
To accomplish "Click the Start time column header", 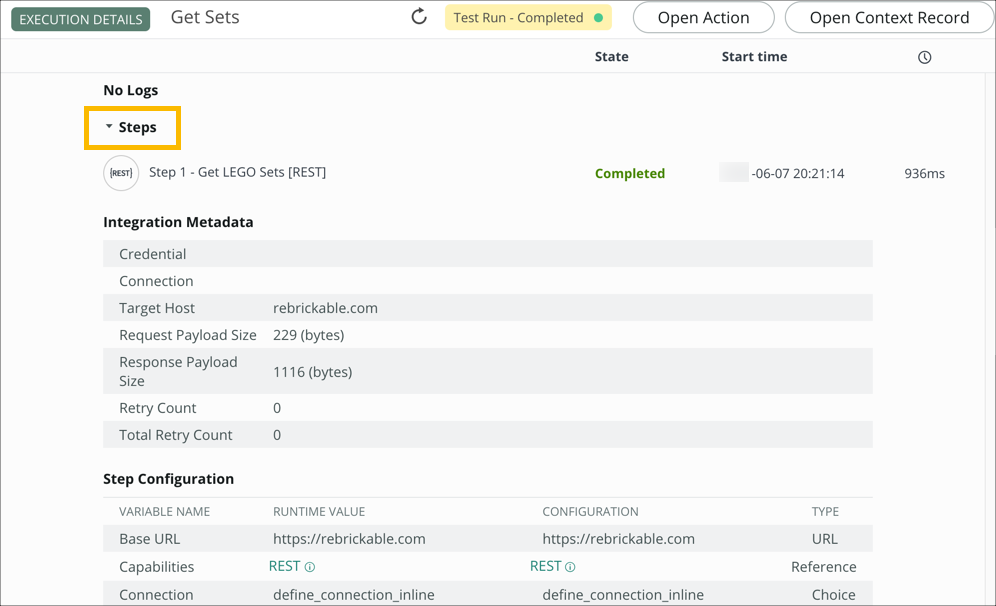I will [x=754, y=56].
